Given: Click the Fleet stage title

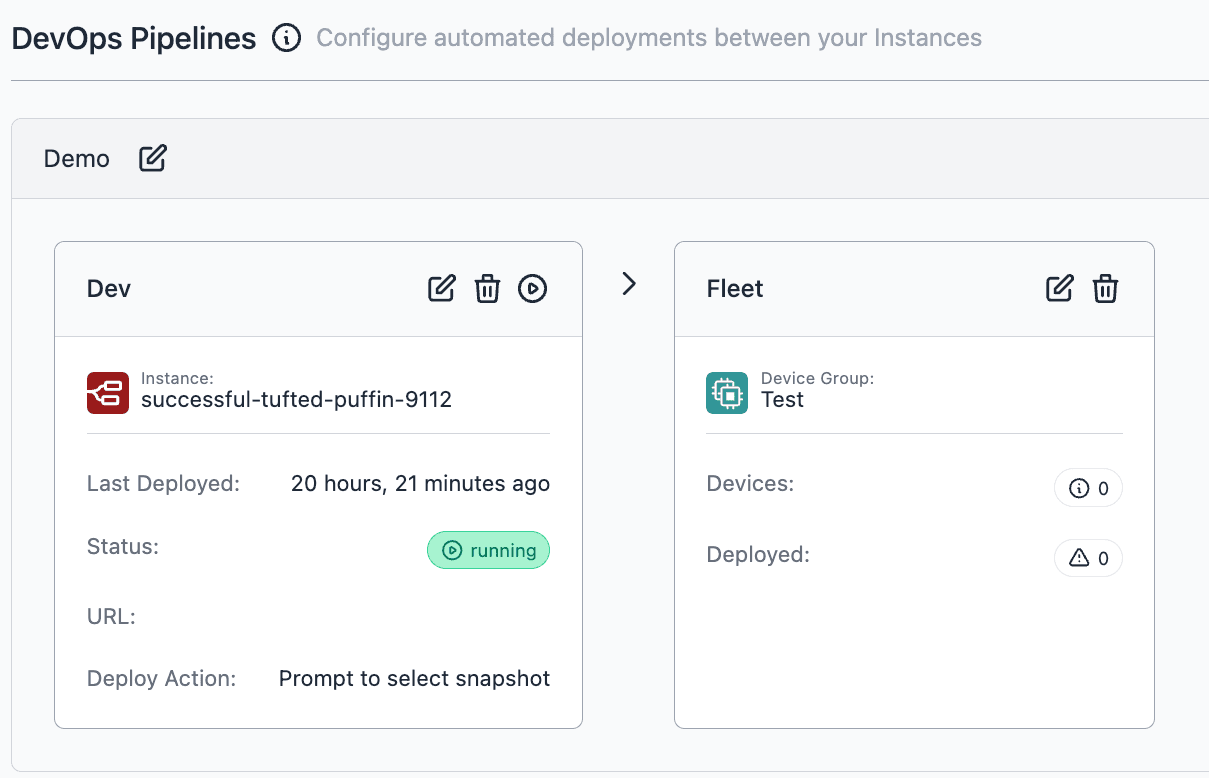Looking at the screenshot, I should coord(735,289).
